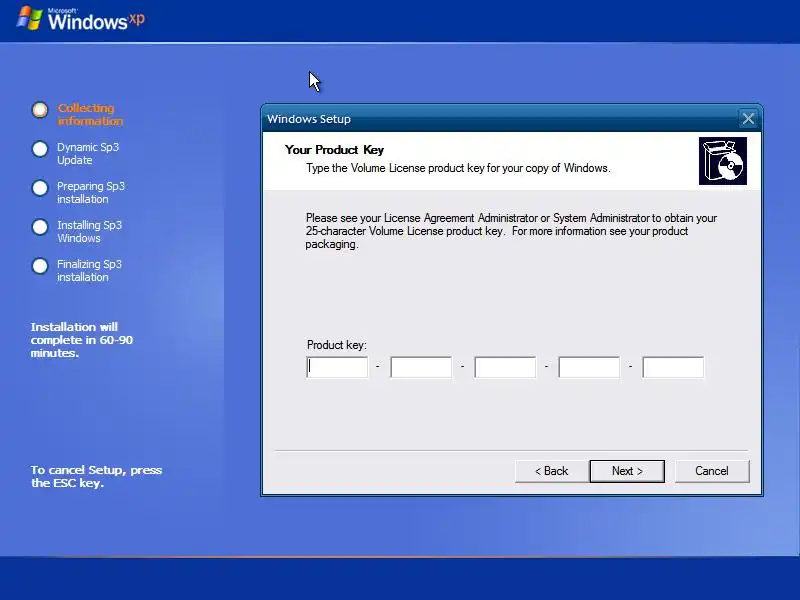Click the 'Installation will complete in 60-90 minutes' text
The image size is (800, 600).
click(82, 340)
